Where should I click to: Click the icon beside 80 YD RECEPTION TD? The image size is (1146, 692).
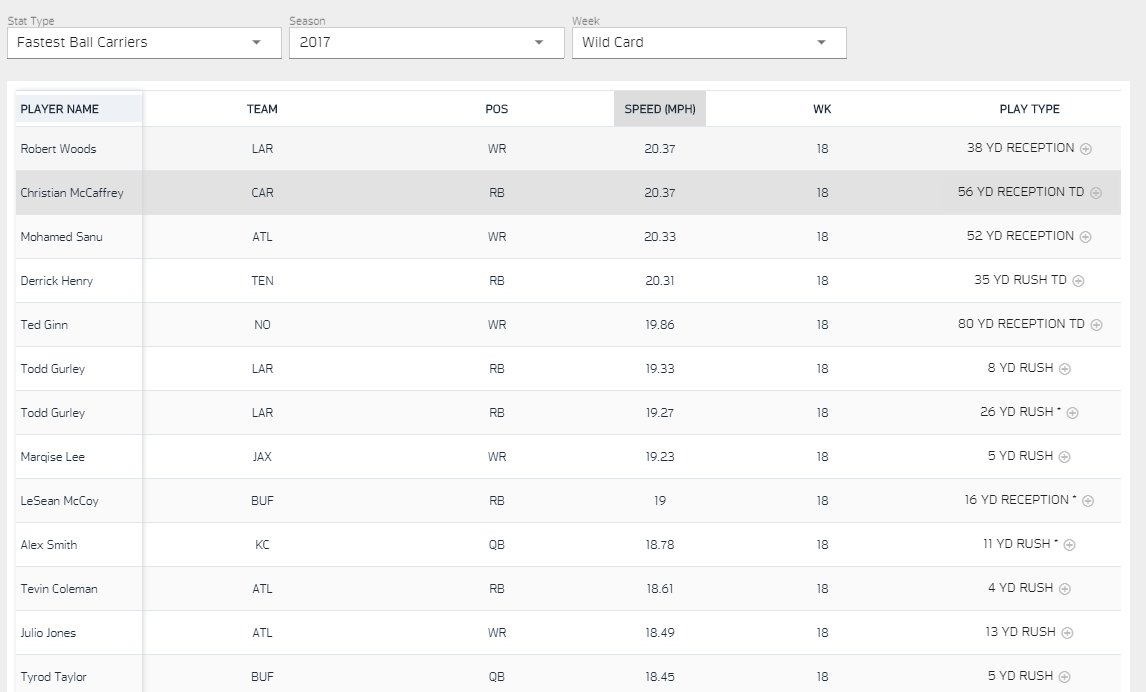(1096, 325)
